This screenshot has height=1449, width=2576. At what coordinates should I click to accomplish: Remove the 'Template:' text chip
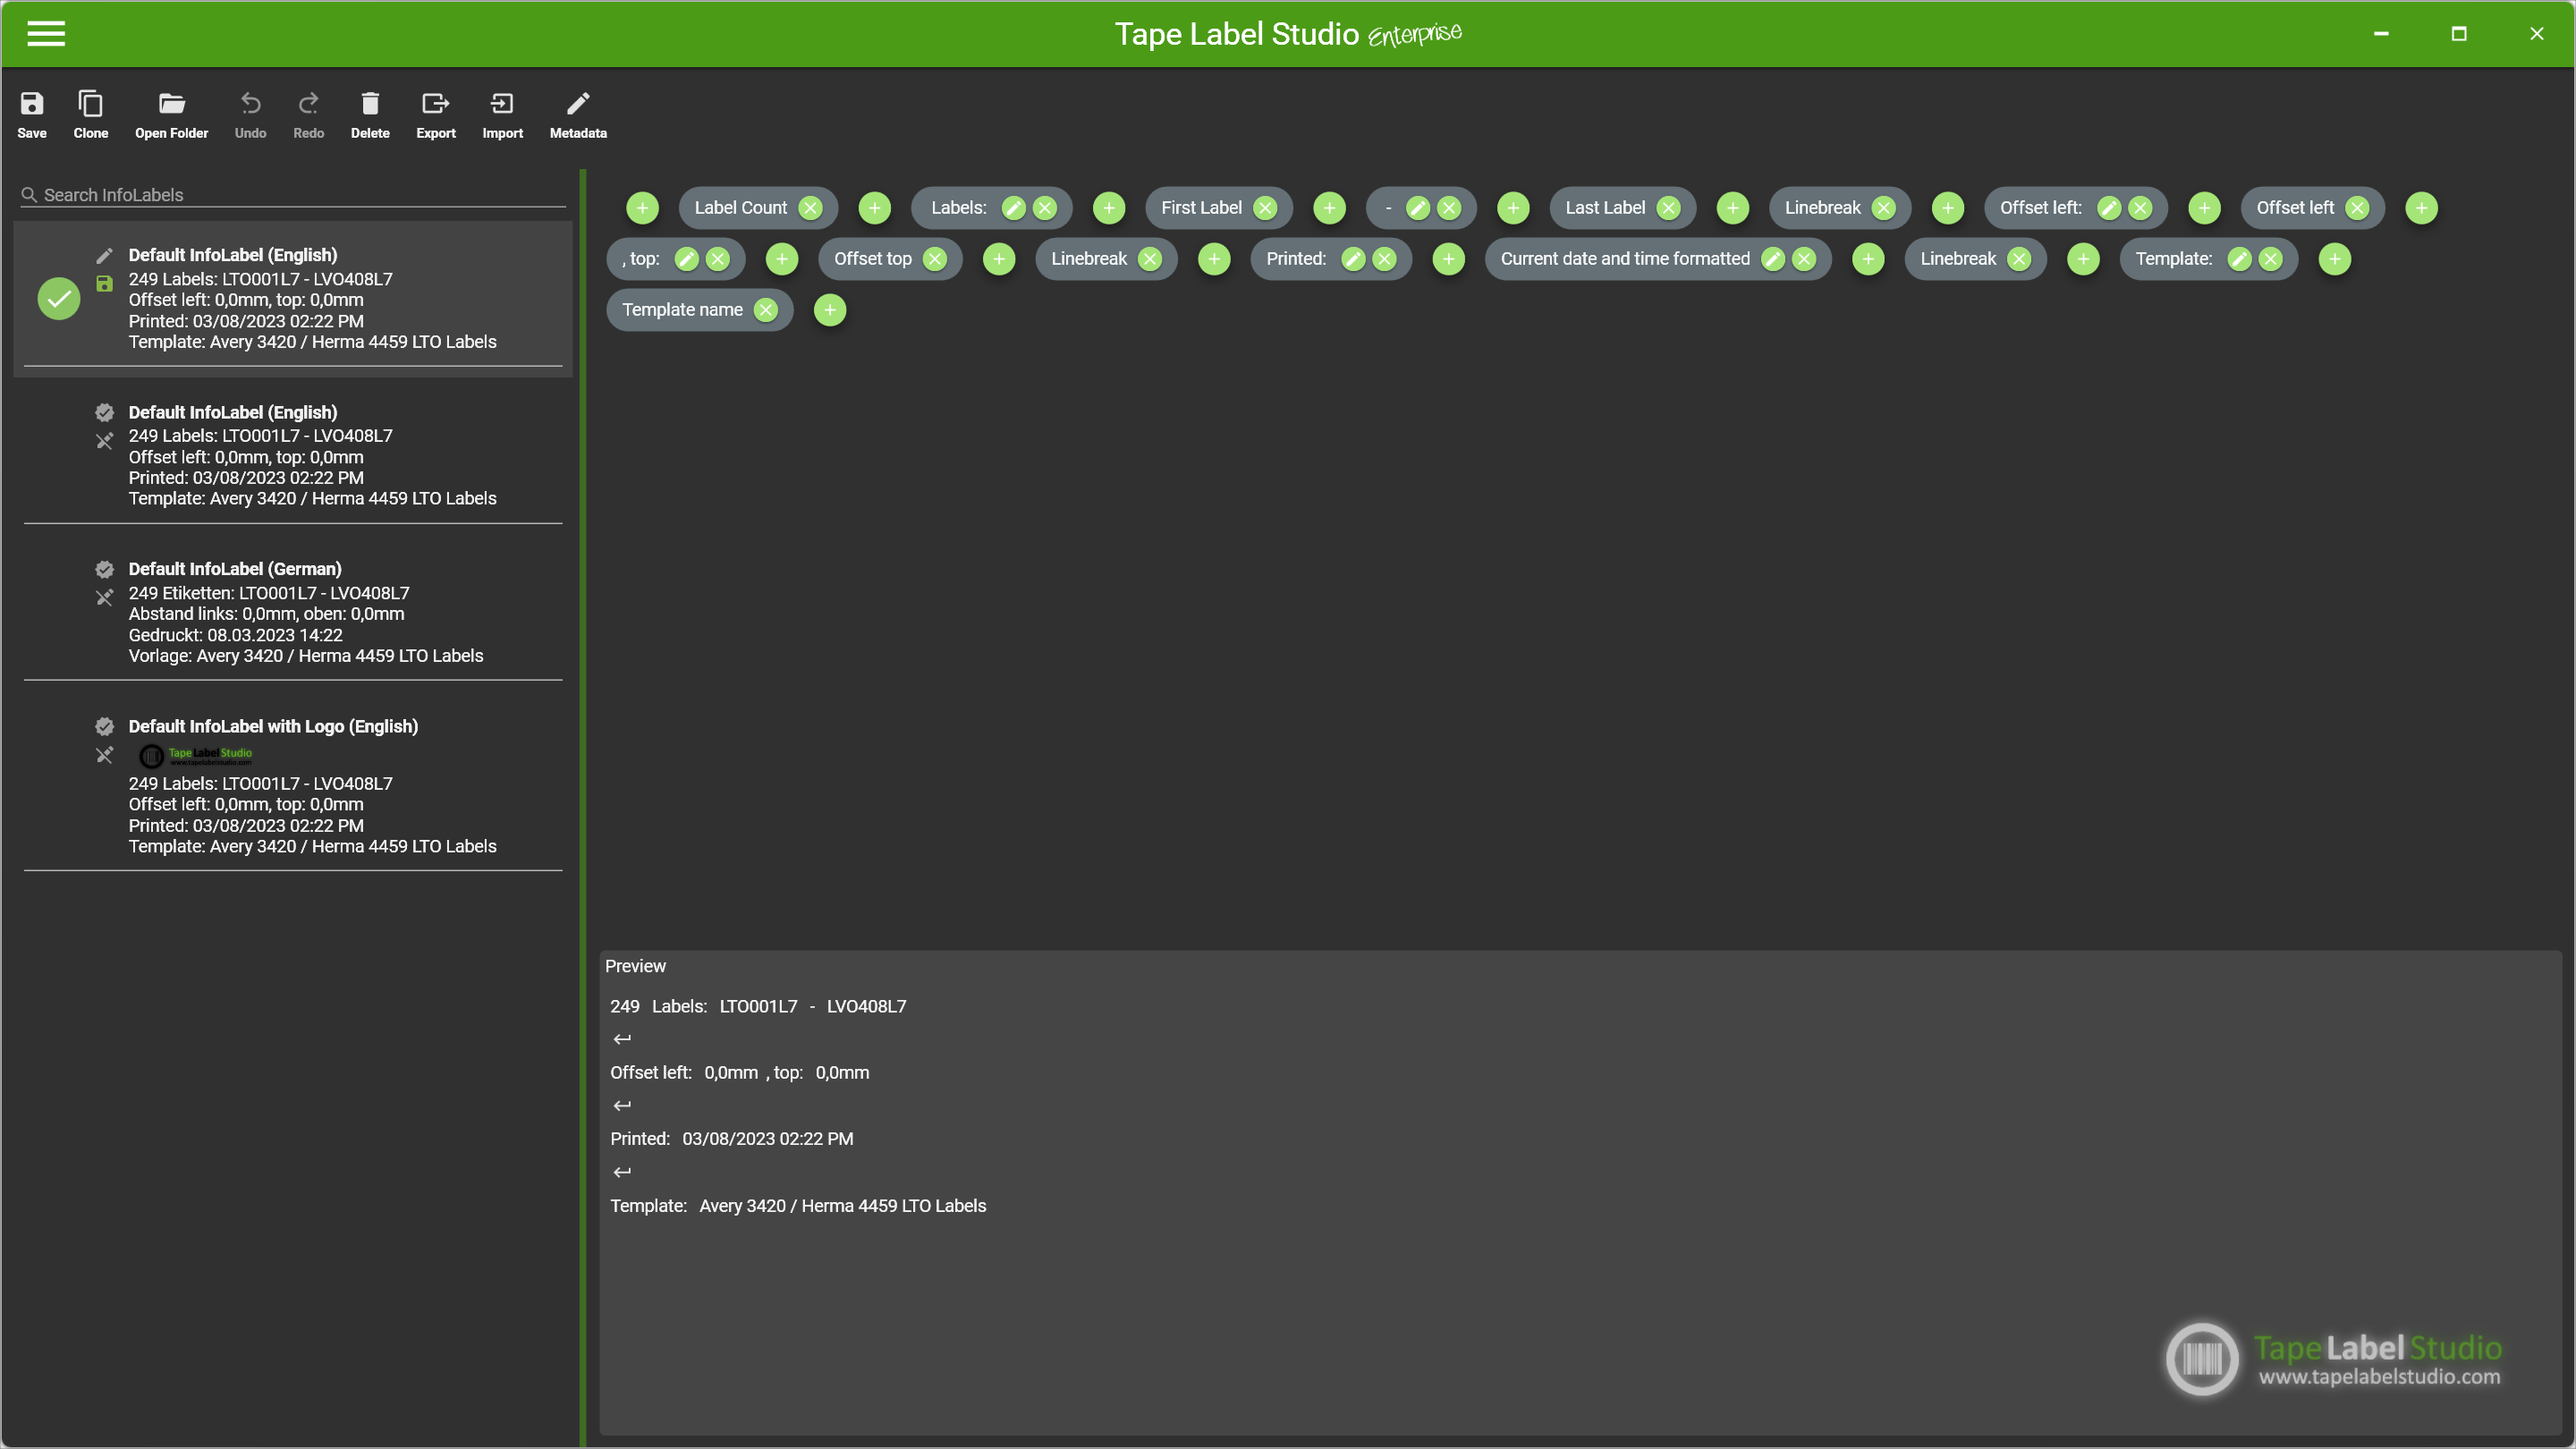click(2271, 259)
